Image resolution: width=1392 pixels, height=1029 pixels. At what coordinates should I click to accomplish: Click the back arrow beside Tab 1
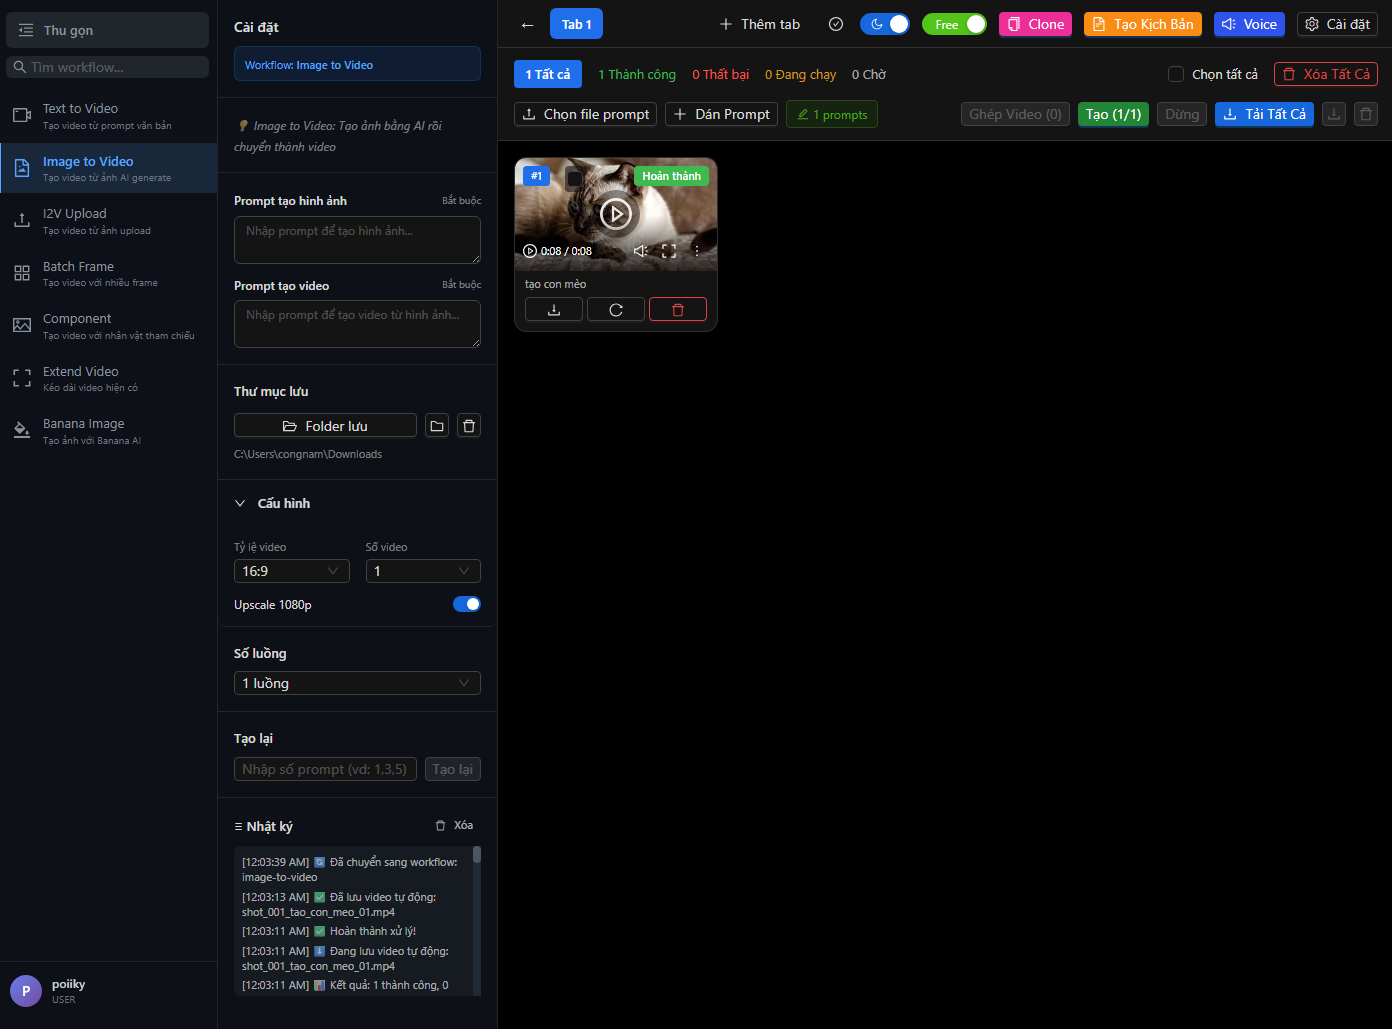(528, 24)
